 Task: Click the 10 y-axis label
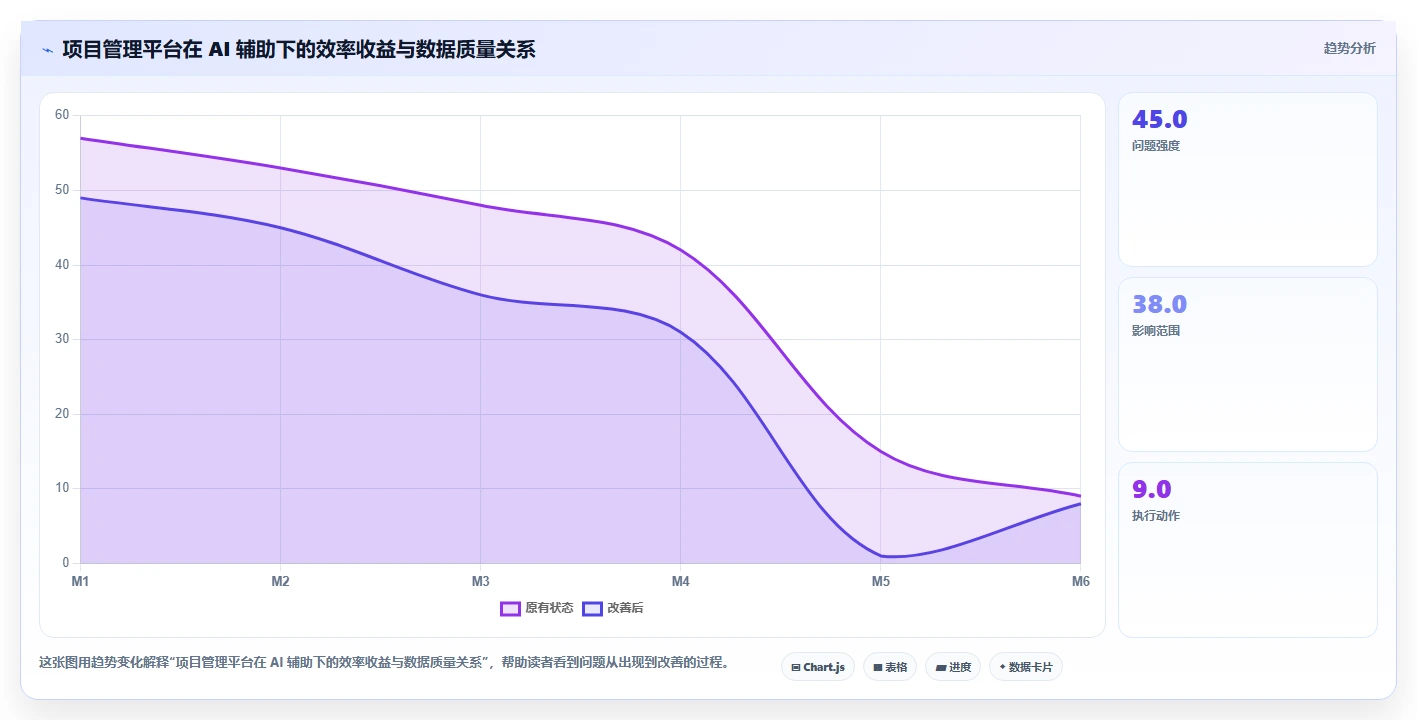[x=62, y=488]
